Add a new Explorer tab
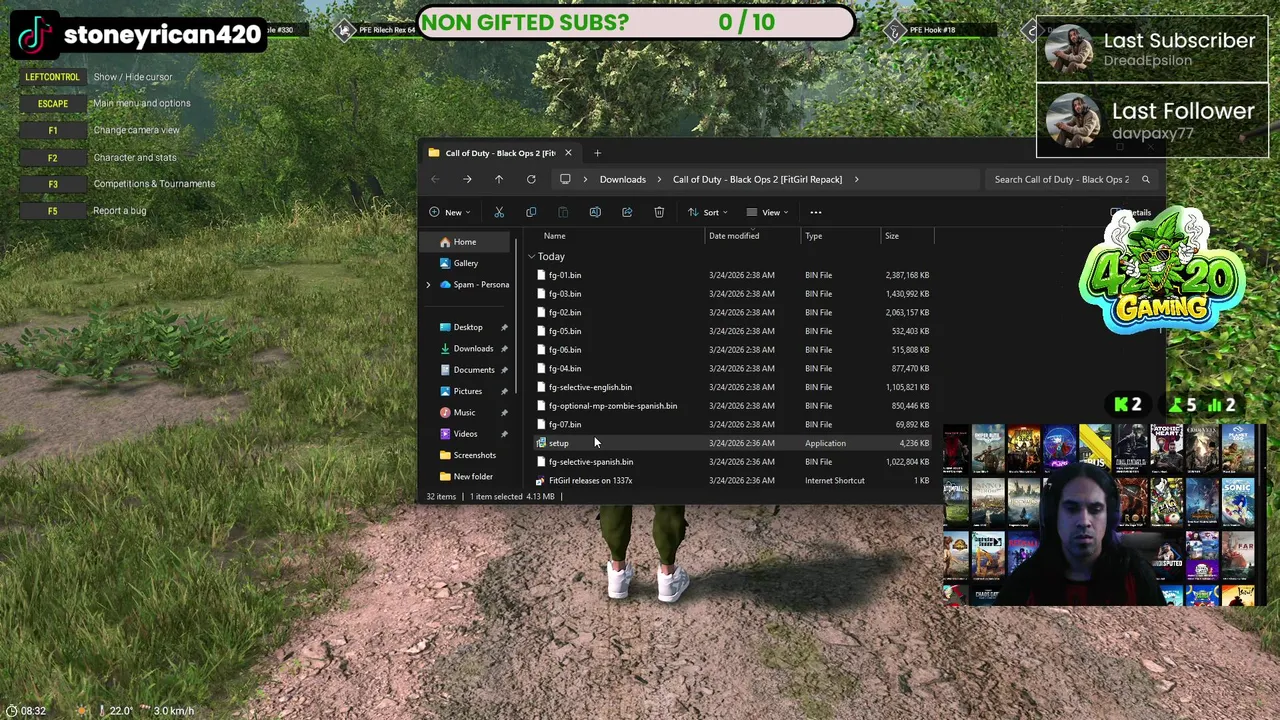The image size is (1280, 720). [597, 153]
